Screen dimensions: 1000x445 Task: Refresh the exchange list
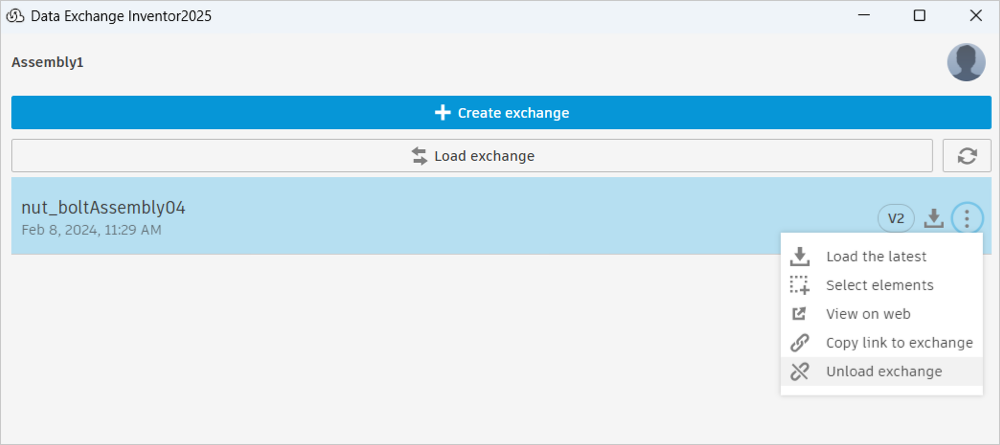pos(967,156)
